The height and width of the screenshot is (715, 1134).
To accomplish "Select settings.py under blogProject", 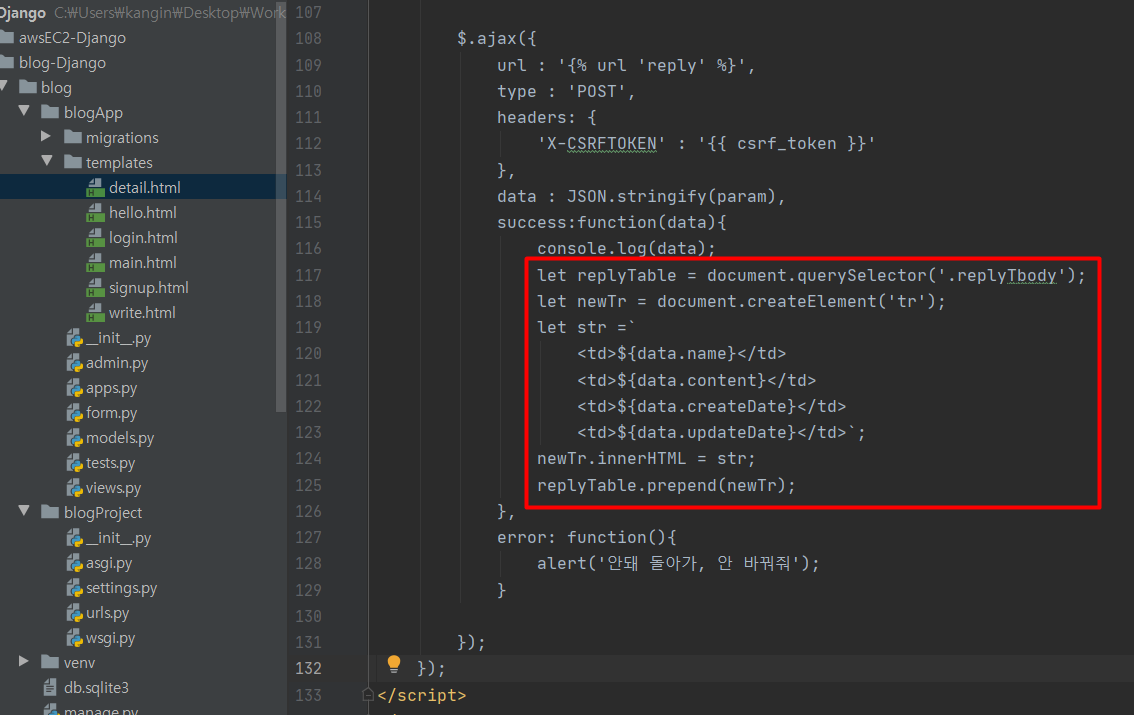I will (x=122, y=588).
